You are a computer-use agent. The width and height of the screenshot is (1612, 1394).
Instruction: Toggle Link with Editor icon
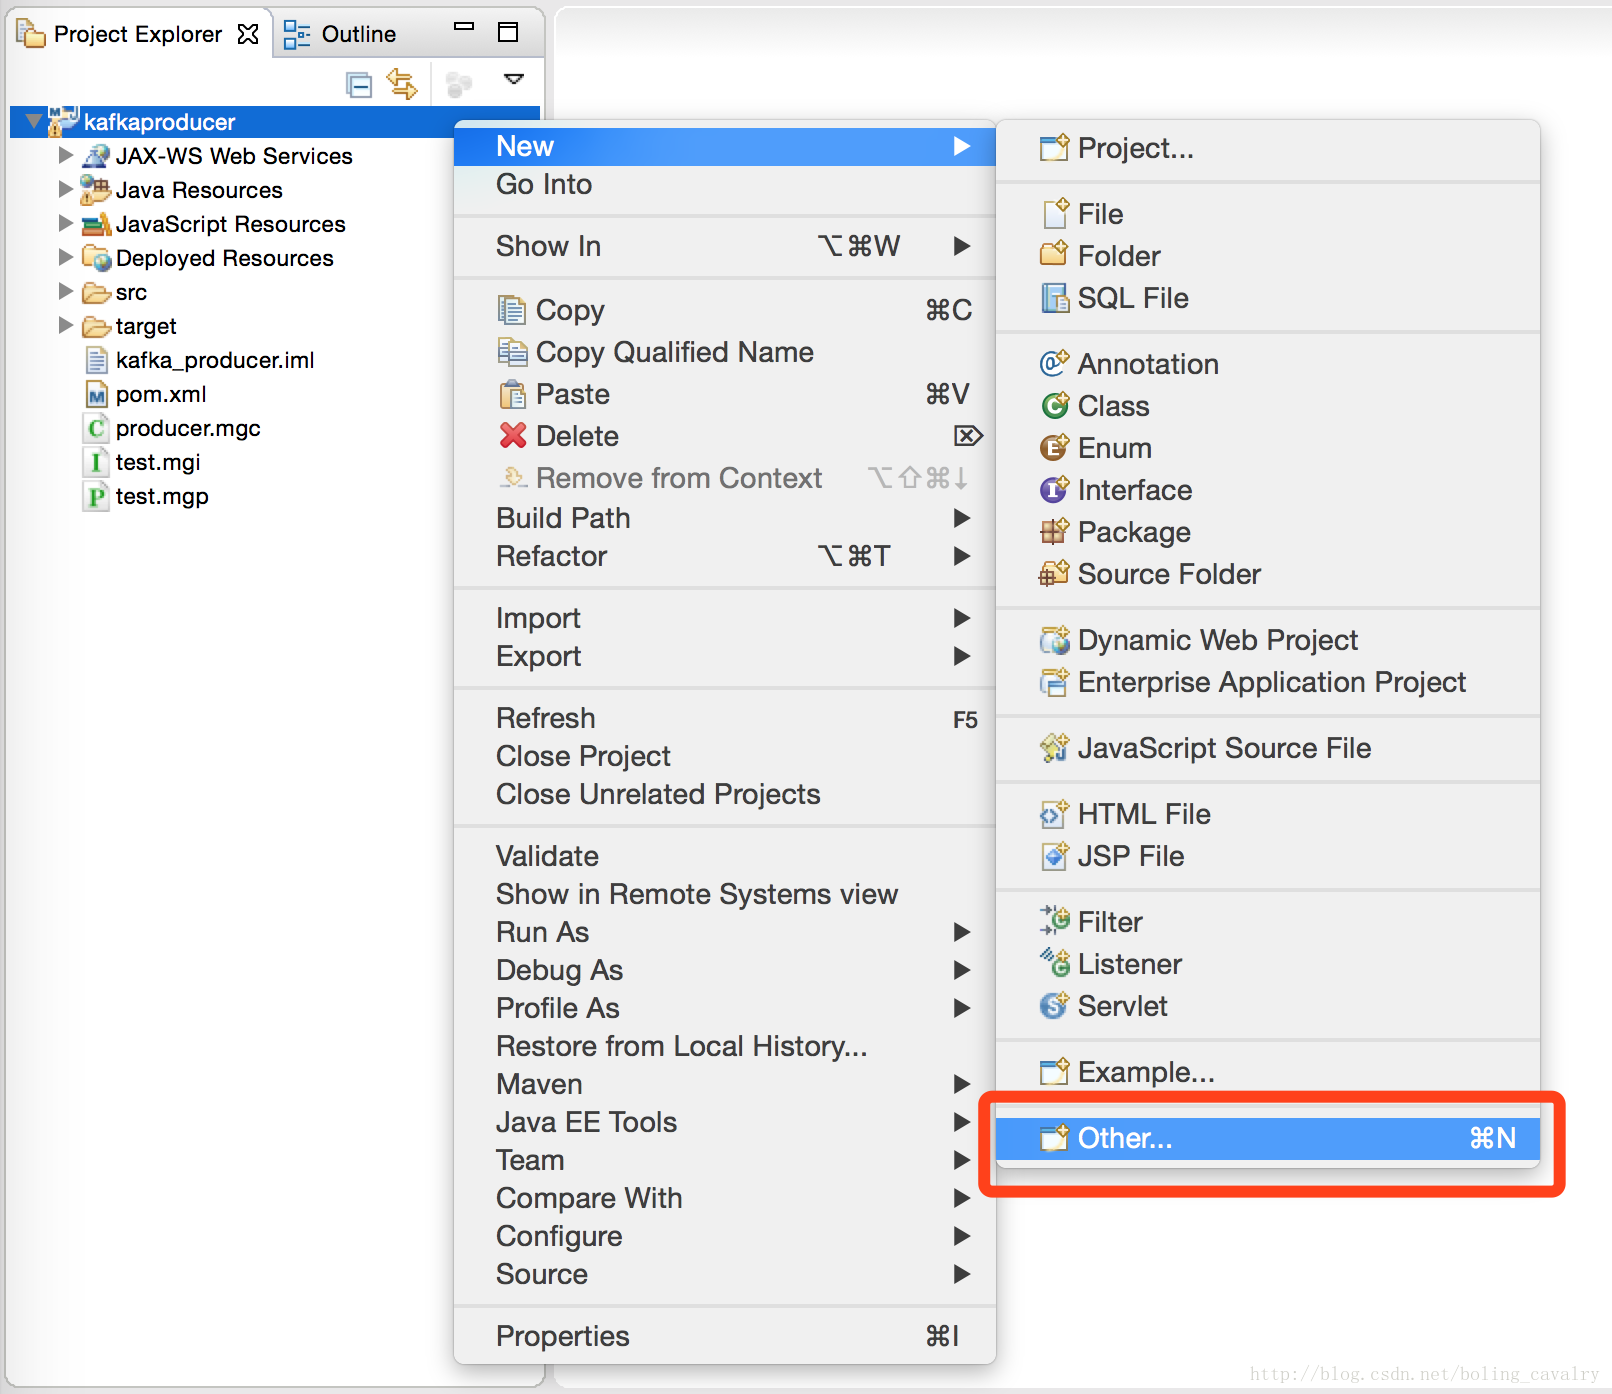[x=402, y=84]
